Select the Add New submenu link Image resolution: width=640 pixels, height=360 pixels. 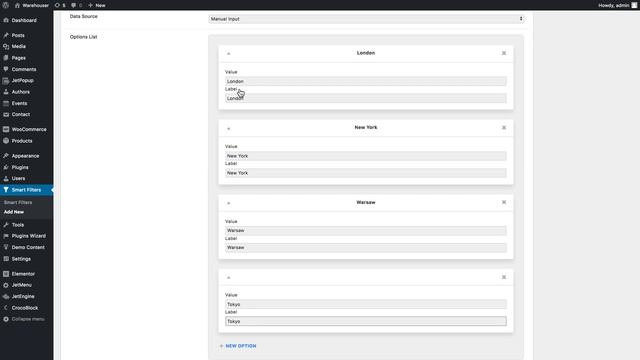14,212
